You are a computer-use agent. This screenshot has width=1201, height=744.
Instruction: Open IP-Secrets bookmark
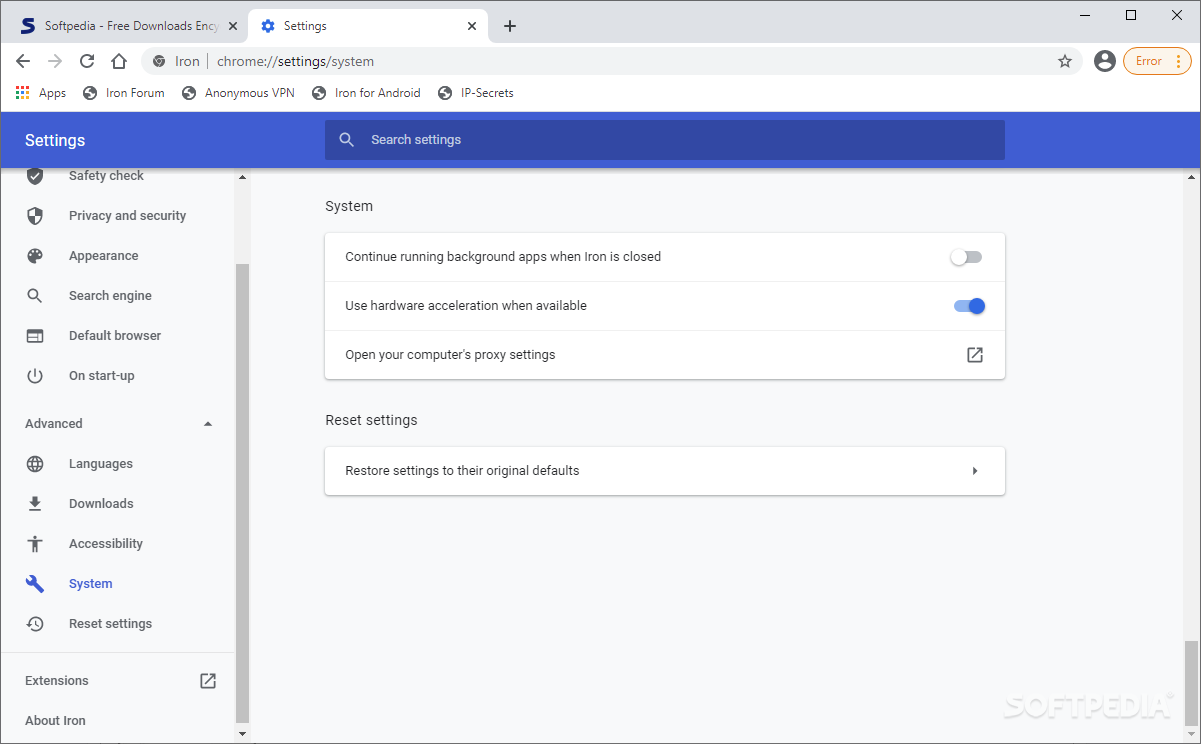point(476,93)
